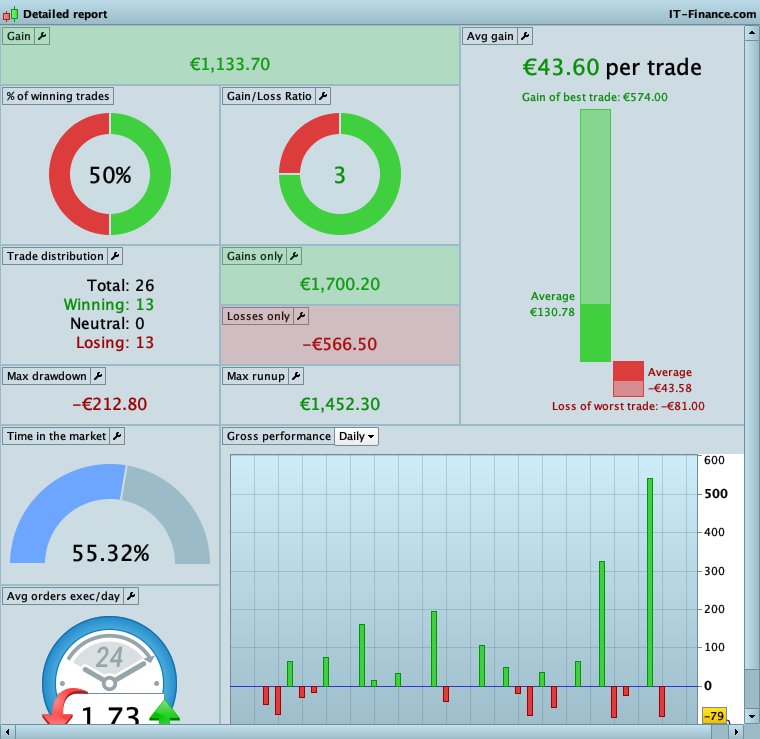760x739 pixels.
Task: Click the horizontal scrollbar right arrow
Action: pos(736,732)
